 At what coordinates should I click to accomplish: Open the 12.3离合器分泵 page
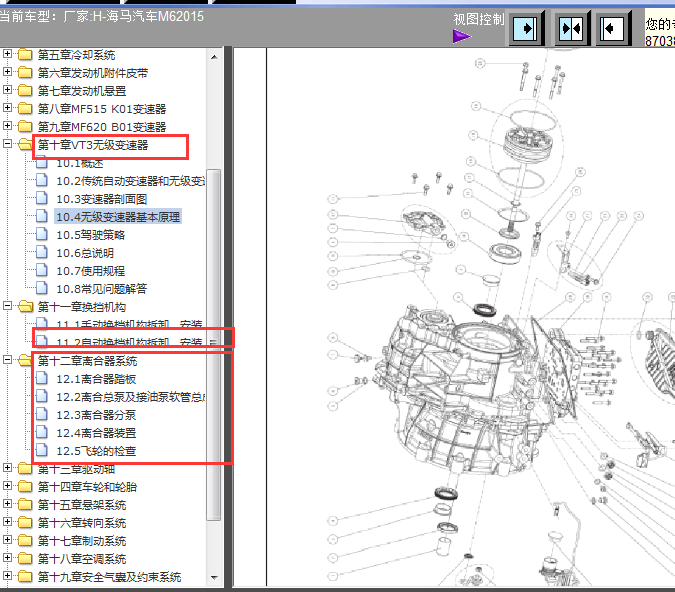point(96,415)
